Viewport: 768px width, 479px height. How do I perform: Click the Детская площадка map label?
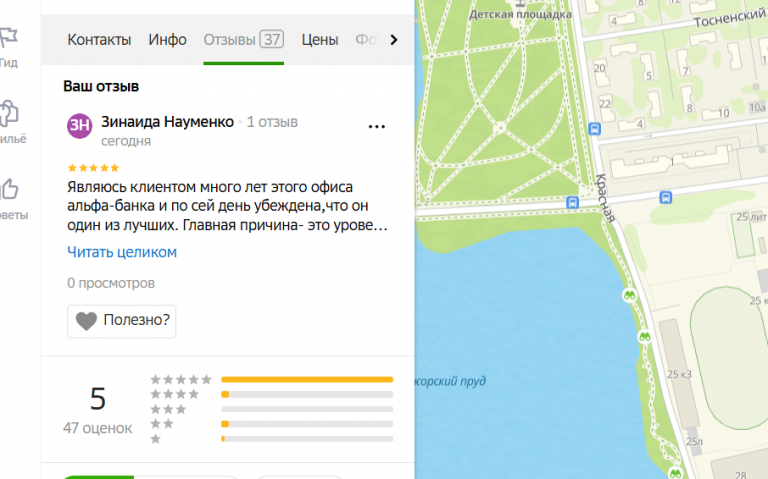(x=520, y=14)
